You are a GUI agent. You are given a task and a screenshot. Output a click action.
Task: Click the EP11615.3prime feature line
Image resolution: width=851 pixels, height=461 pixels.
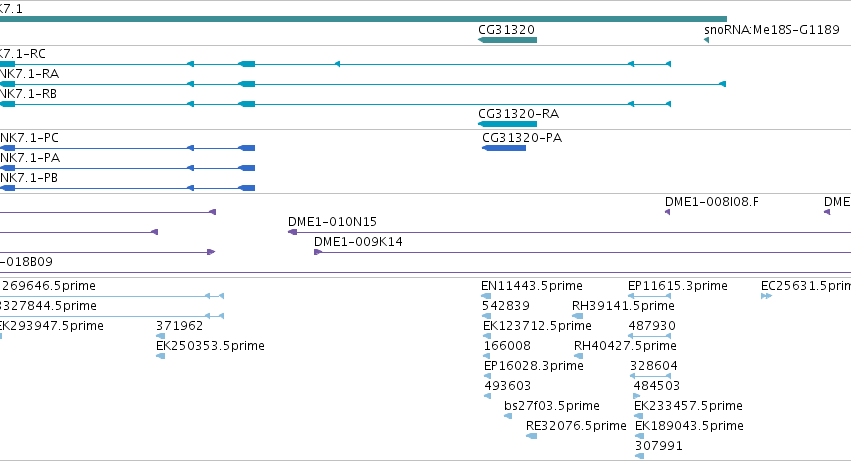point(650,296)
